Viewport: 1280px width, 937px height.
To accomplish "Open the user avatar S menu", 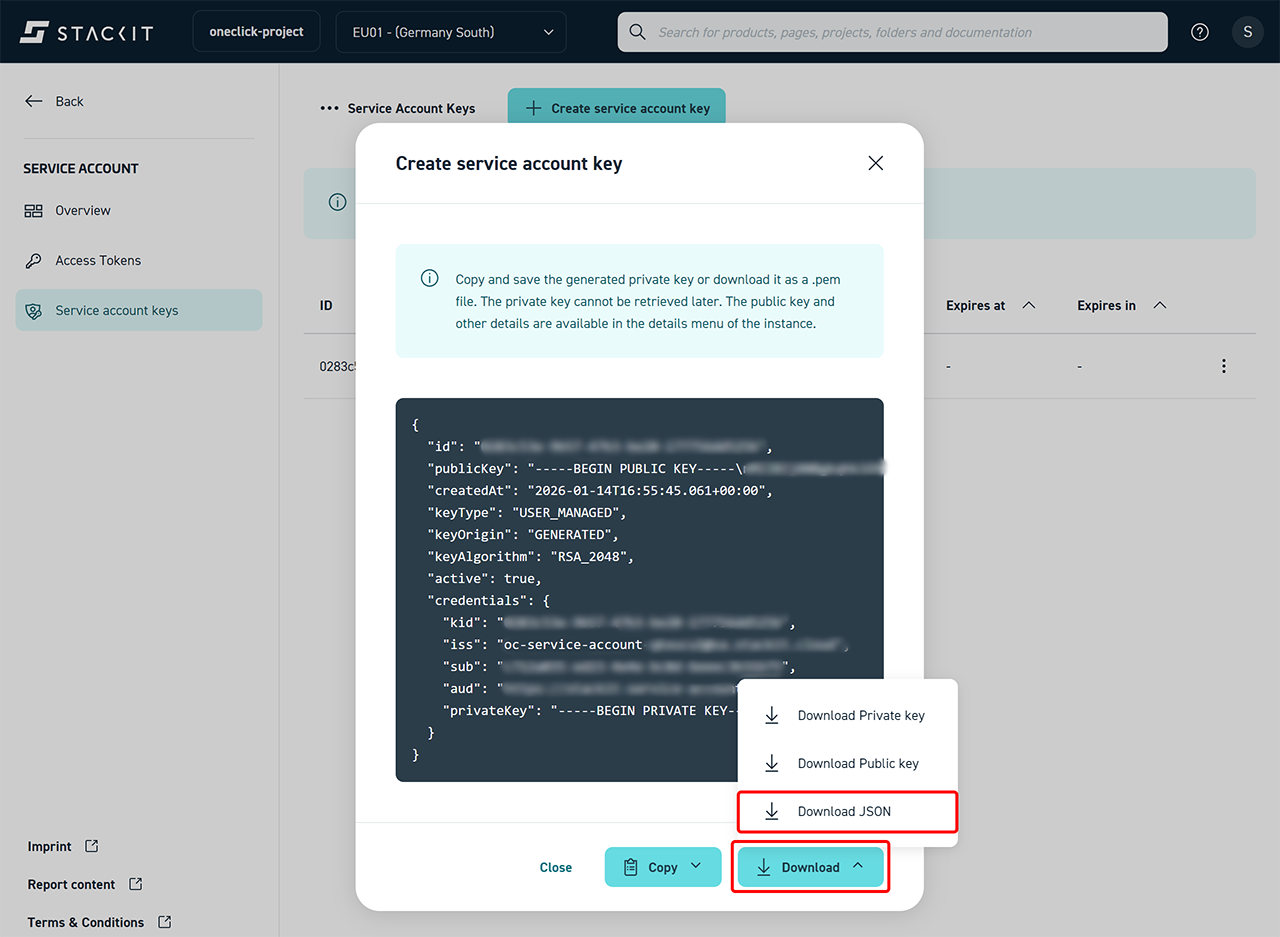I will pos(1247,32).
